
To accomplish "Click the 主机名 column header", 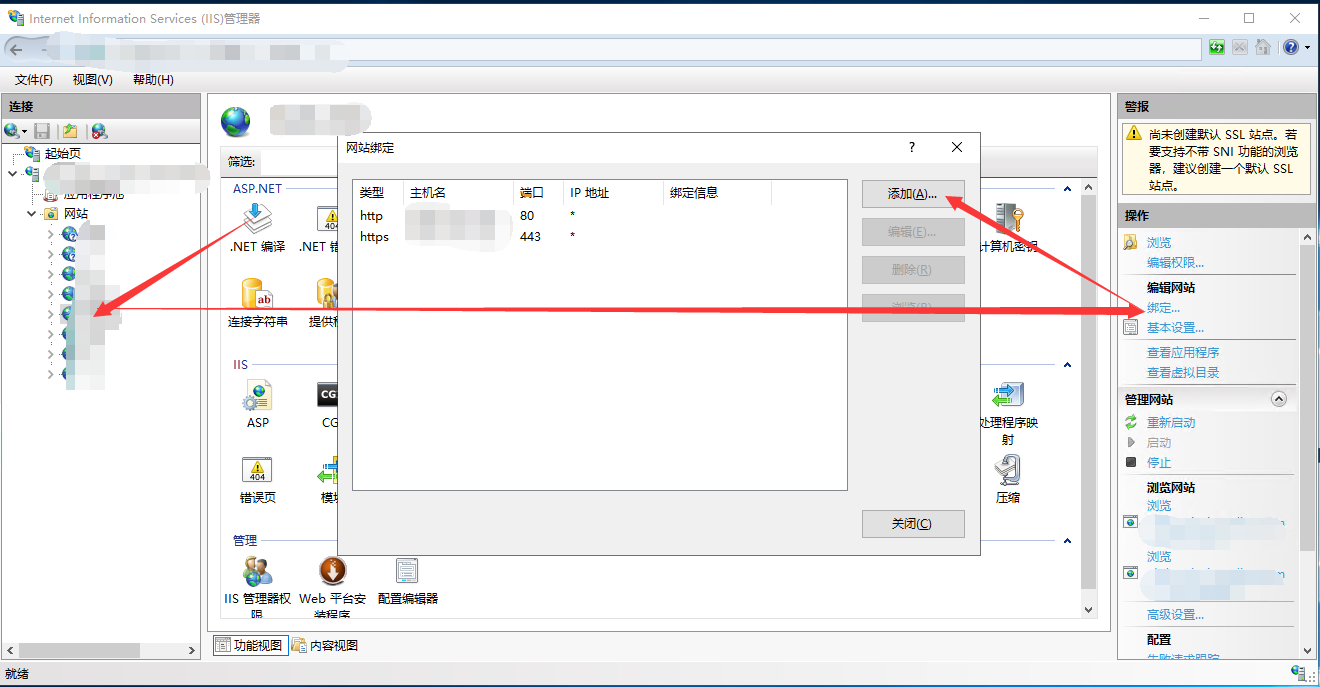I will pyautogui.click(x=458, y=193).
